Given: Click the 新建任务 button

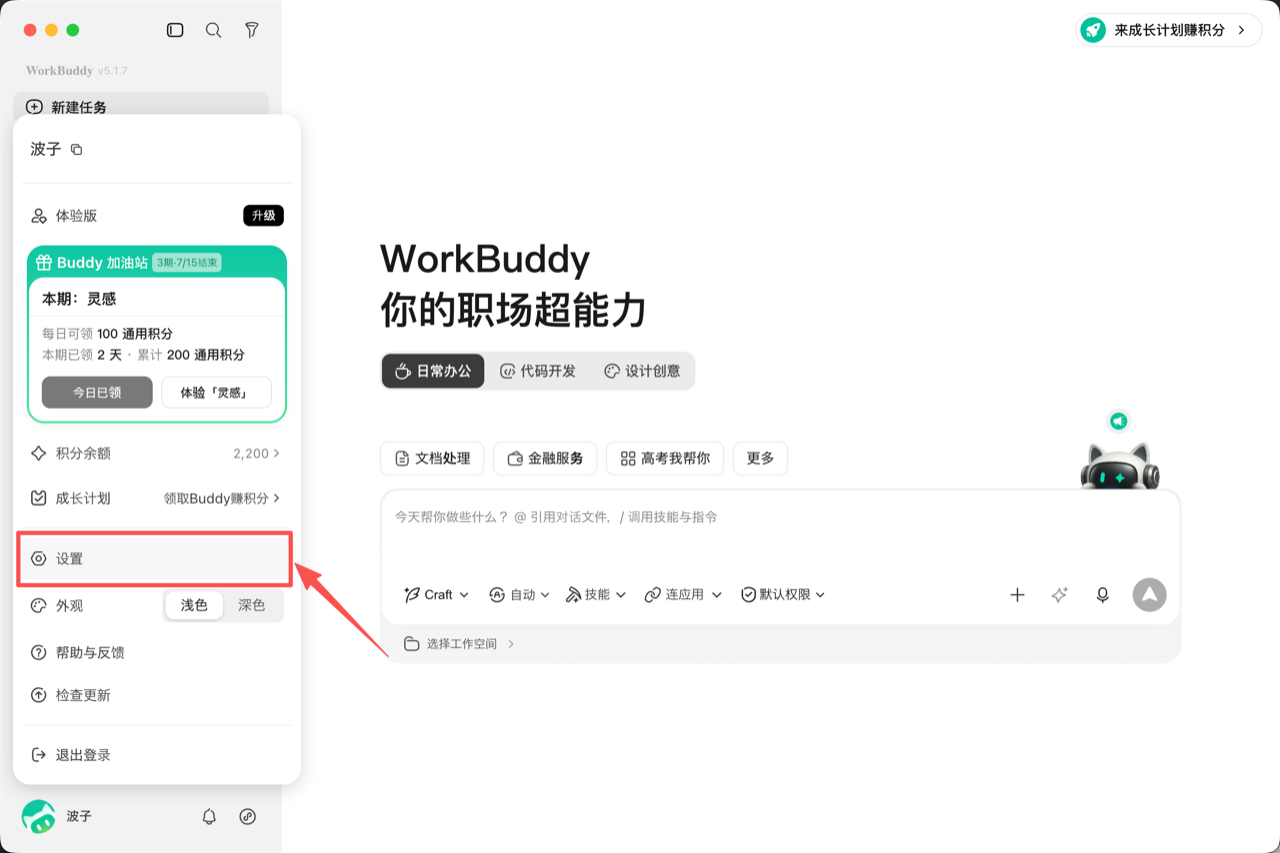Looking at the screenshot, I should click(141, 107).
